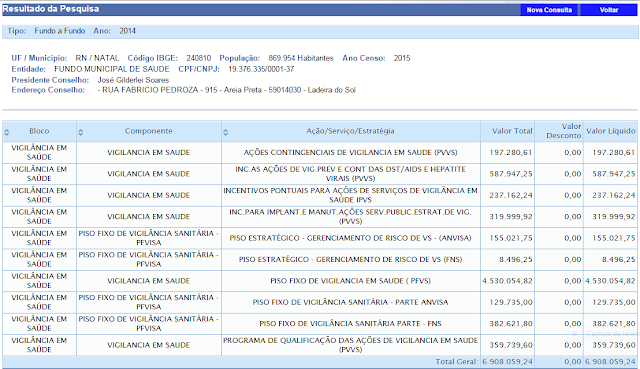Image resolution: width=640 pixels, height=369 pixels.
Task: Click Ano Censo value 2015
Action: click(402, 58)
